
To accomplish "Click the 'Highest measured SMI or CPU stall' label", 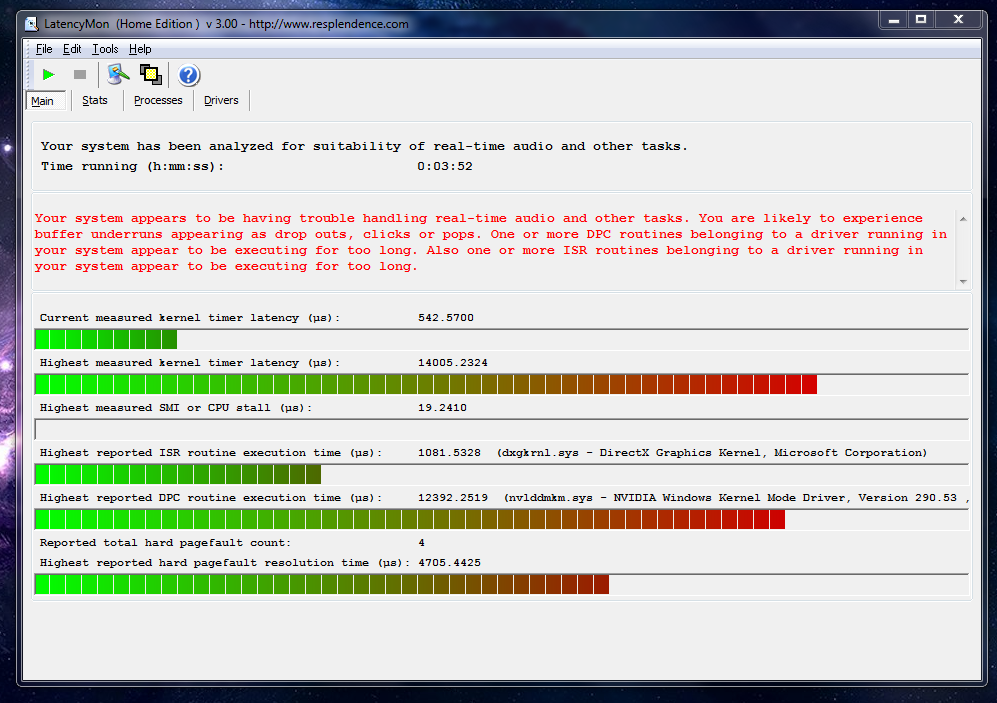I will point(176,408).
